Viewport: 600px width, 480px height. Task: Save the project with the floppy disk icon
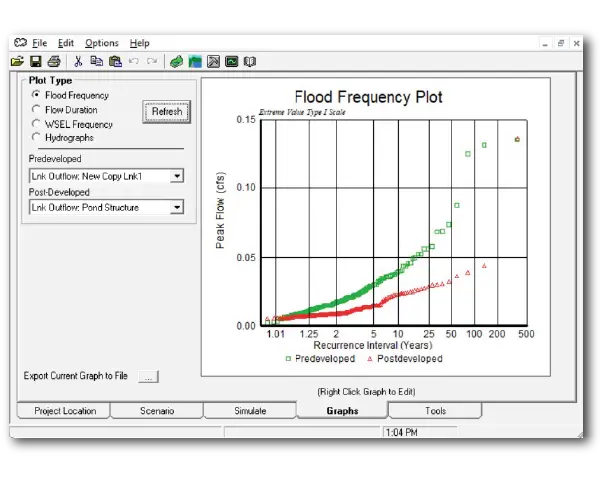[36, 61]
